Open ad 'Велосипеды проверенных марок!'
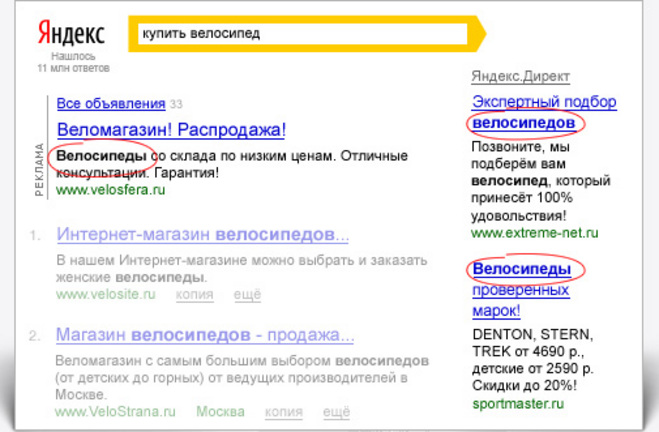The width and height of the screenshot is (659, 432). (522, 290)
